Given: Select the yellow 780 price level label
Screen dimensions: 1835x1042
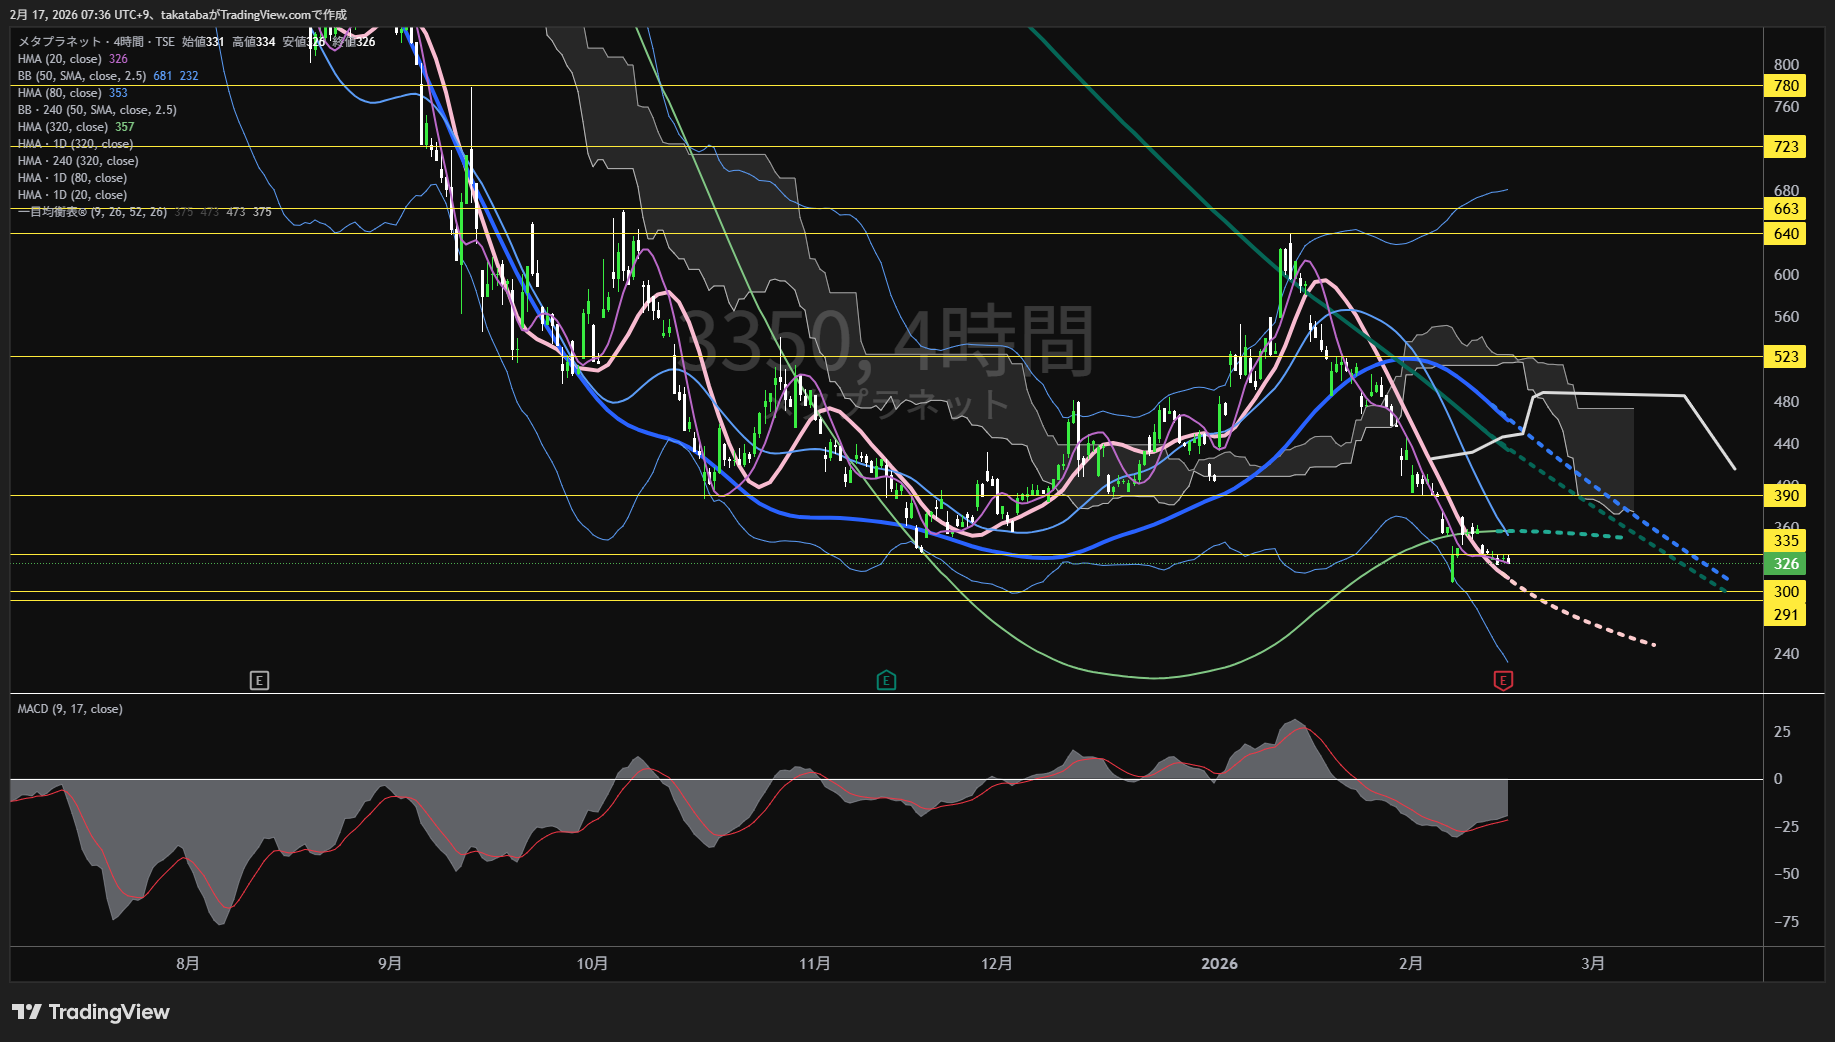Looking at the screenshot, I should [1785, 86].
